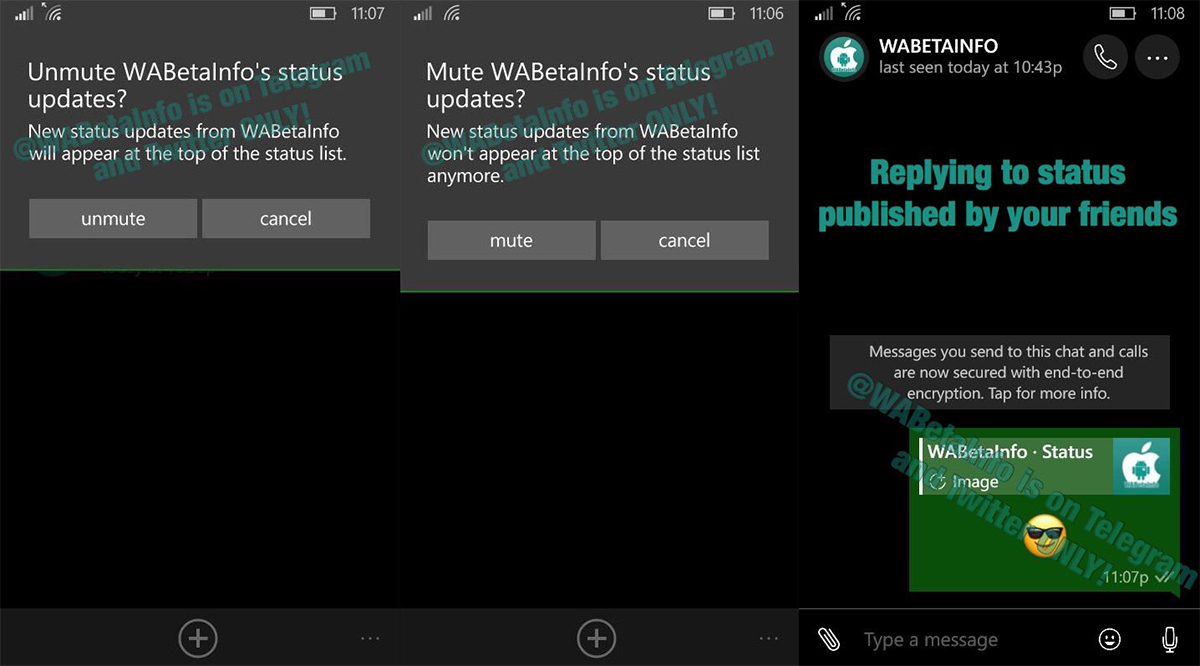
Task: Open the emoji picker in the message bar
Action: [1109, 640]
